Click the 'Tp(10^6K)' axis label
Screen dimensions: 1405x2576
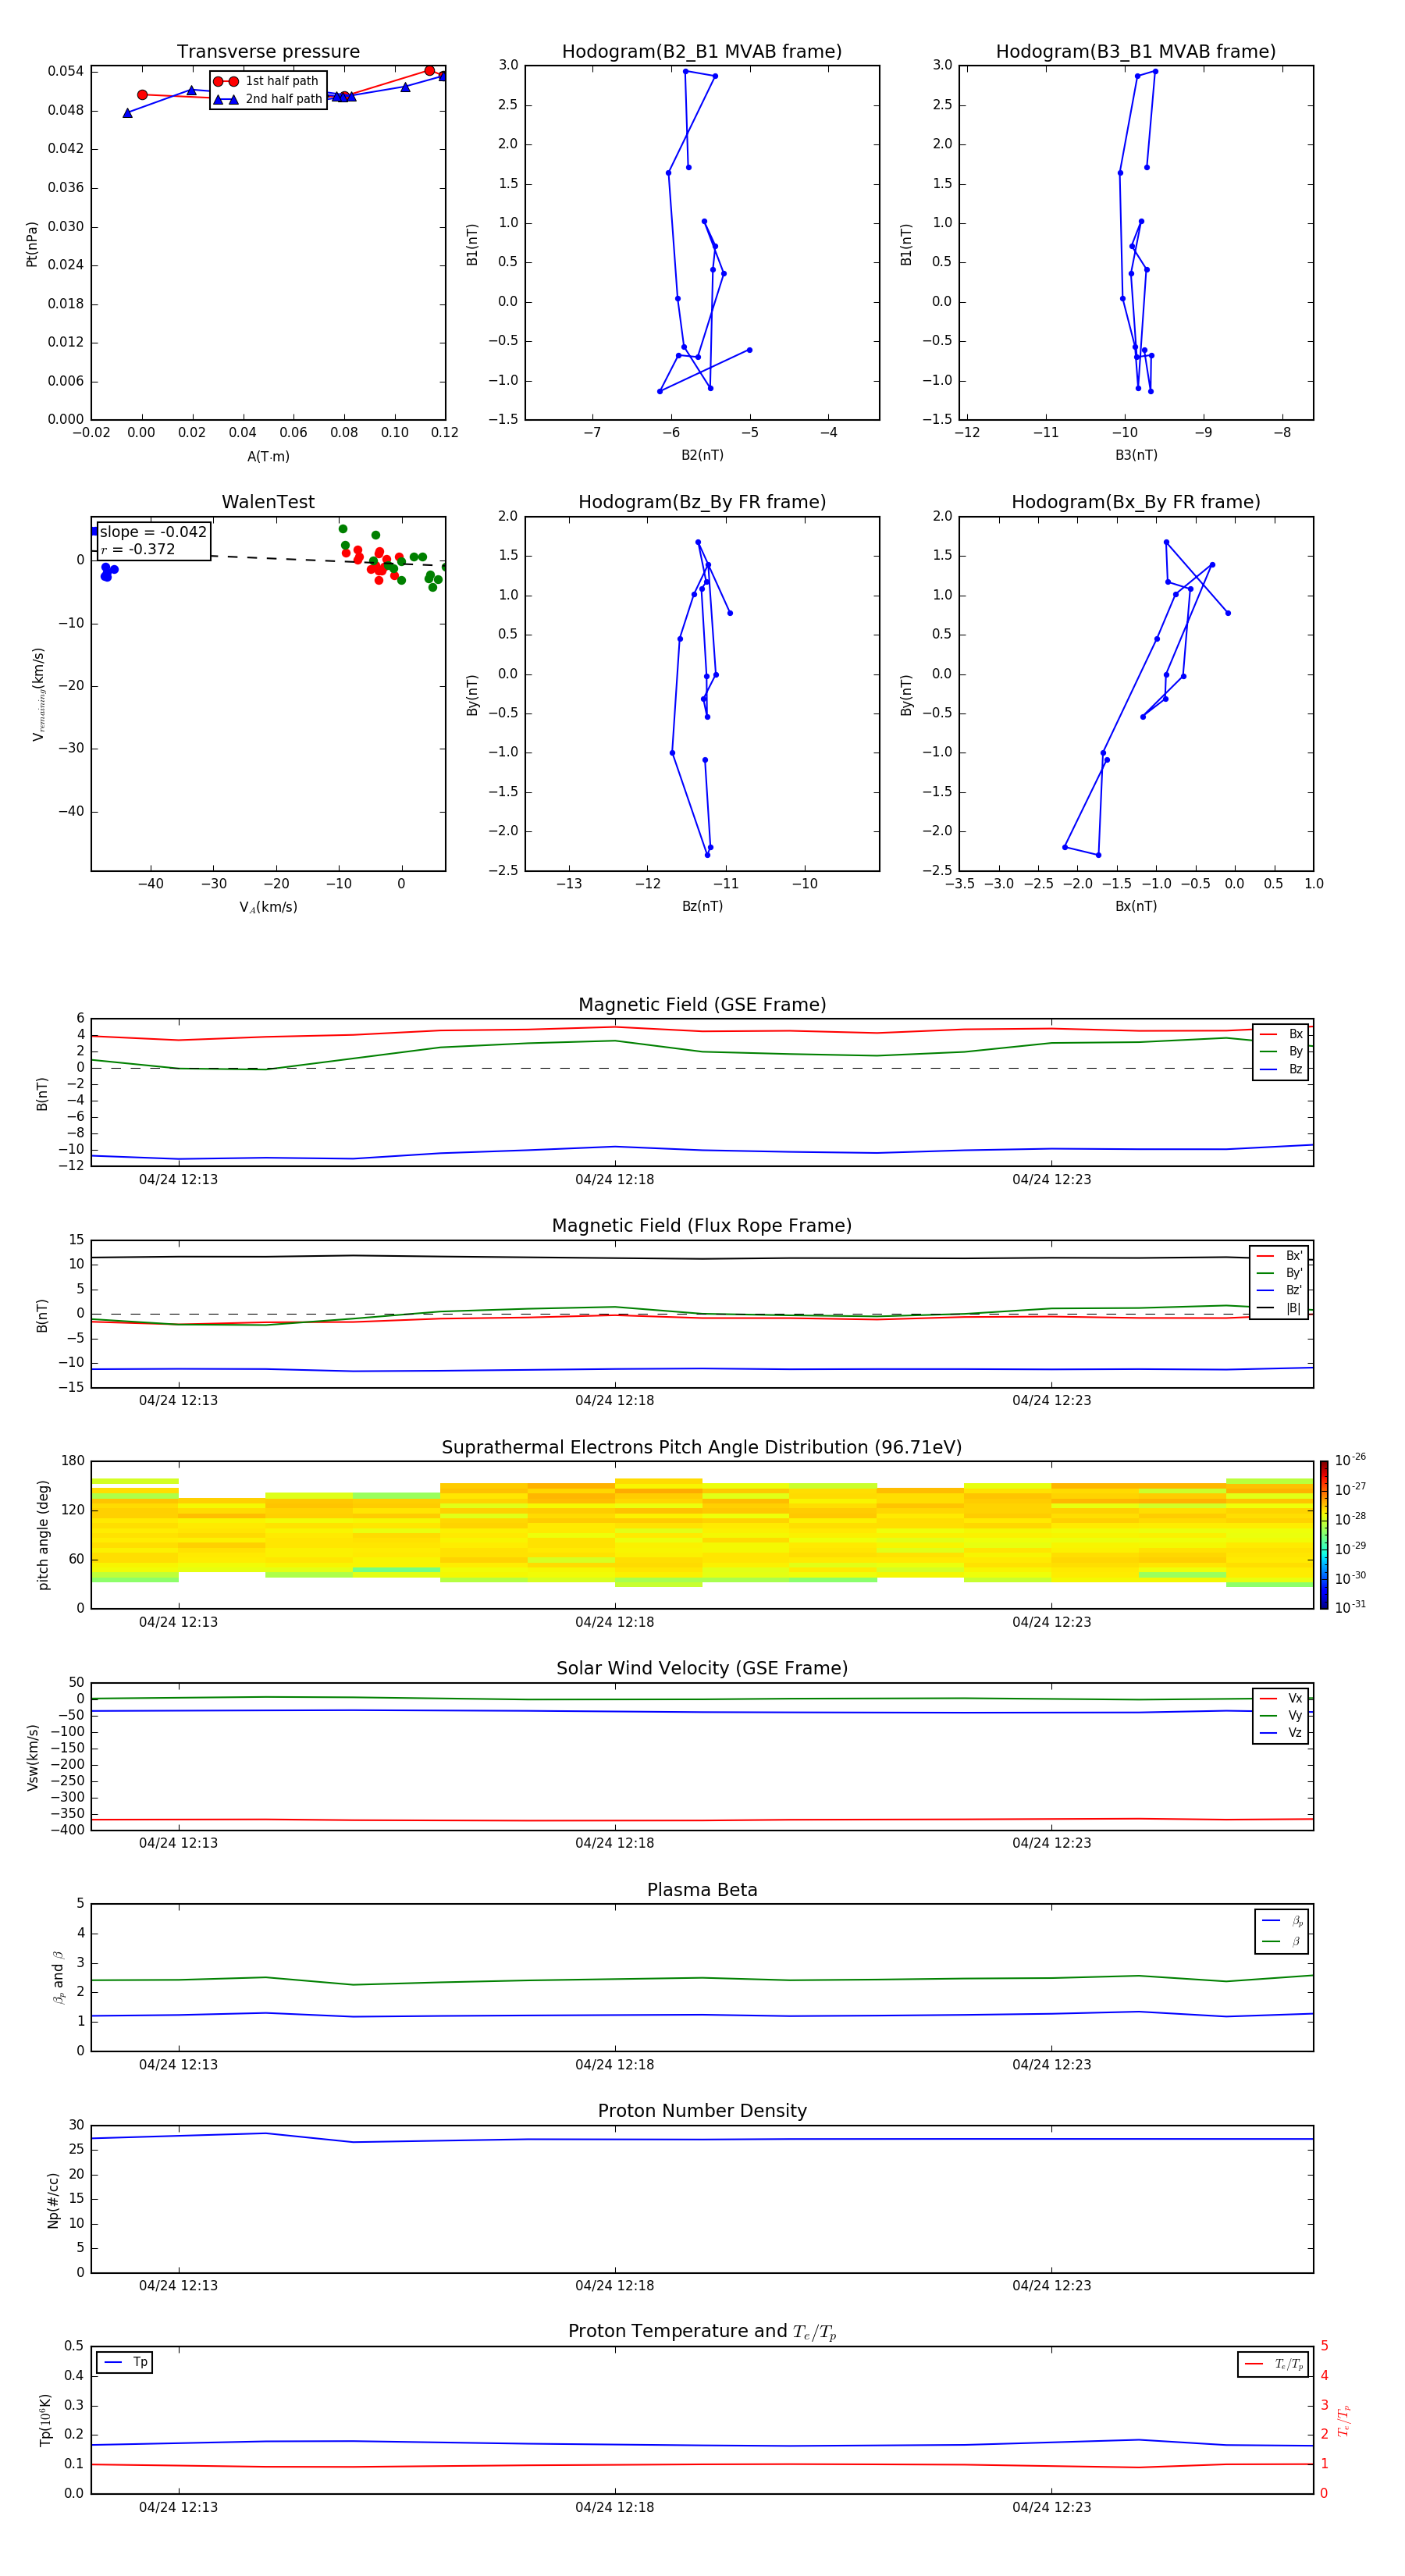coord(45,2420)
